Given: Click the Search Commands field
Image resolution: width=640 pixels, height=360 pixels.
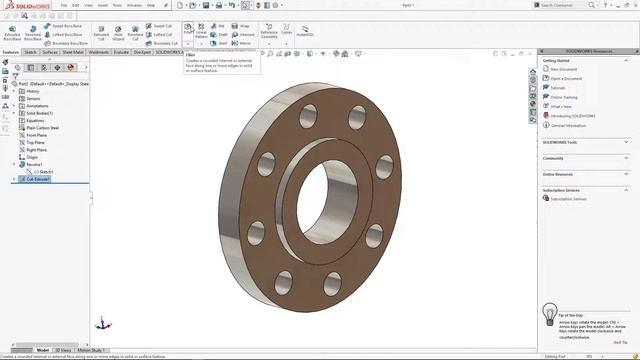Looking at the screenshot, I should click(x=563, y=5).
